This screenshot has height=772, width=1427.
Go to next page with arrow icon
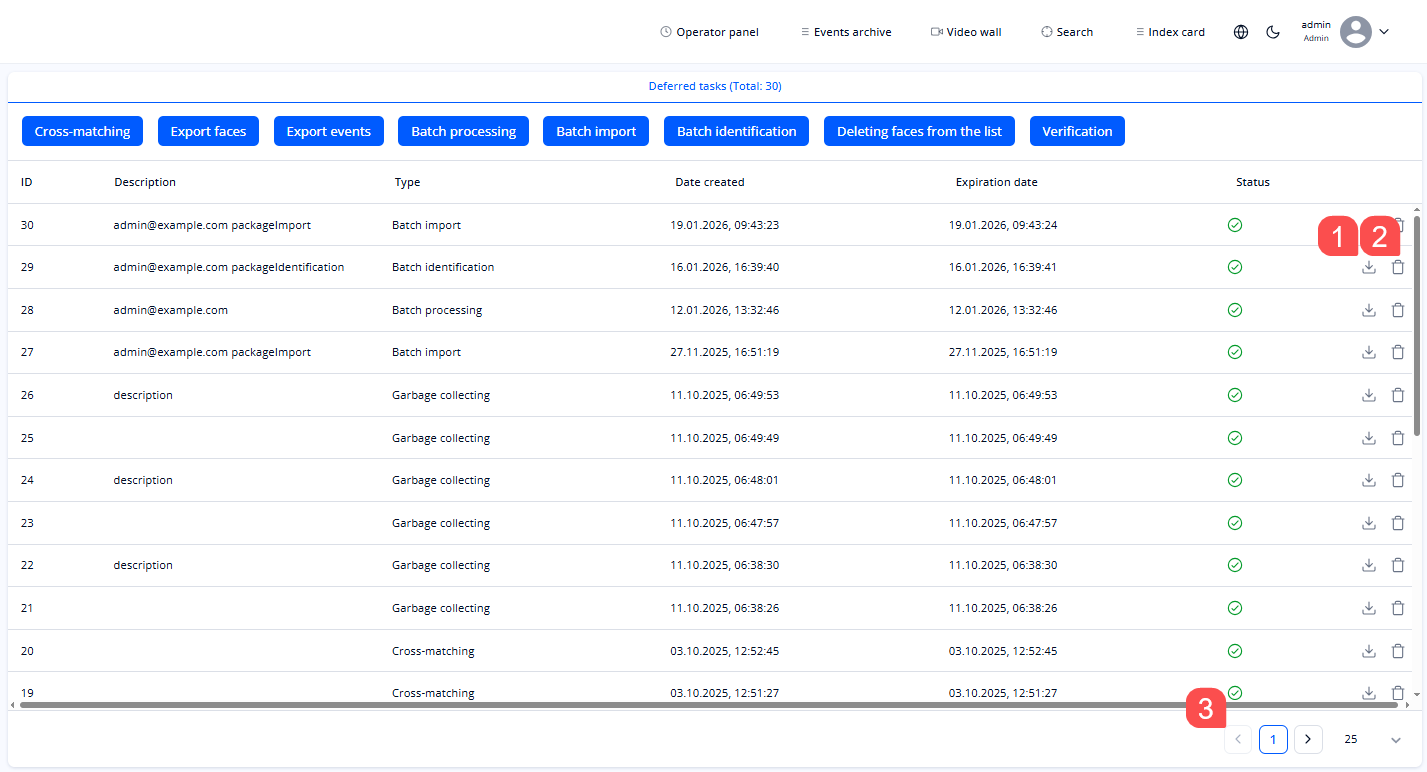(x=1308, y=739)
